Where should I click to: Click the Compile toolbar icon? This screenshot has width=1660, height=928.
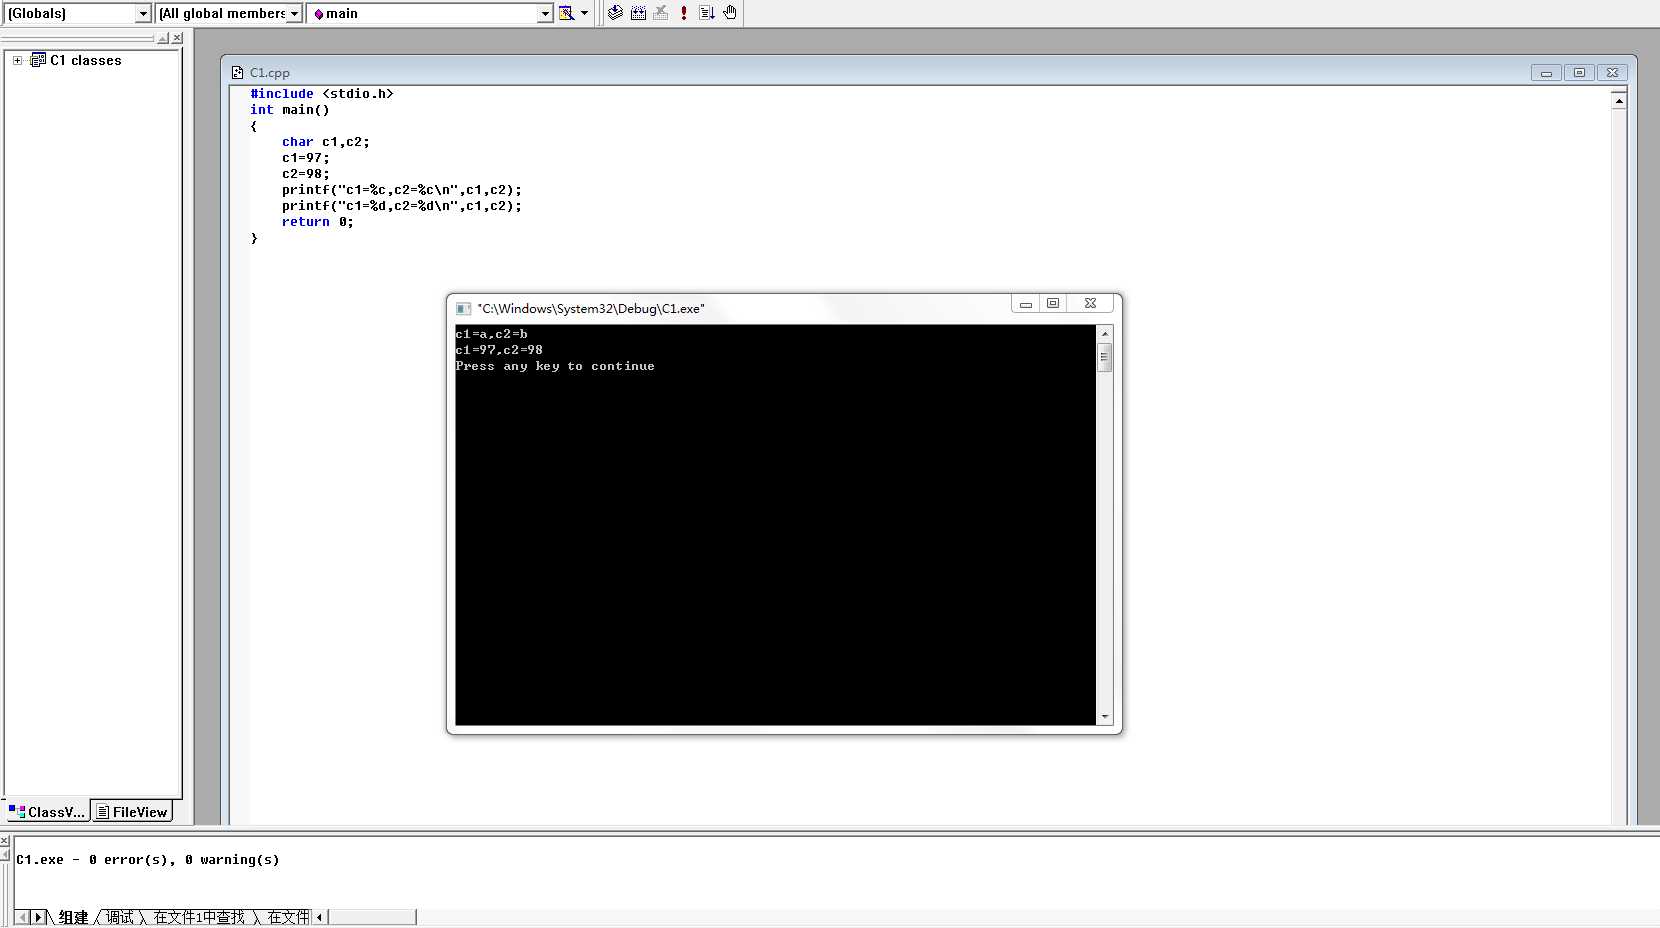click(x=616, y=13)
